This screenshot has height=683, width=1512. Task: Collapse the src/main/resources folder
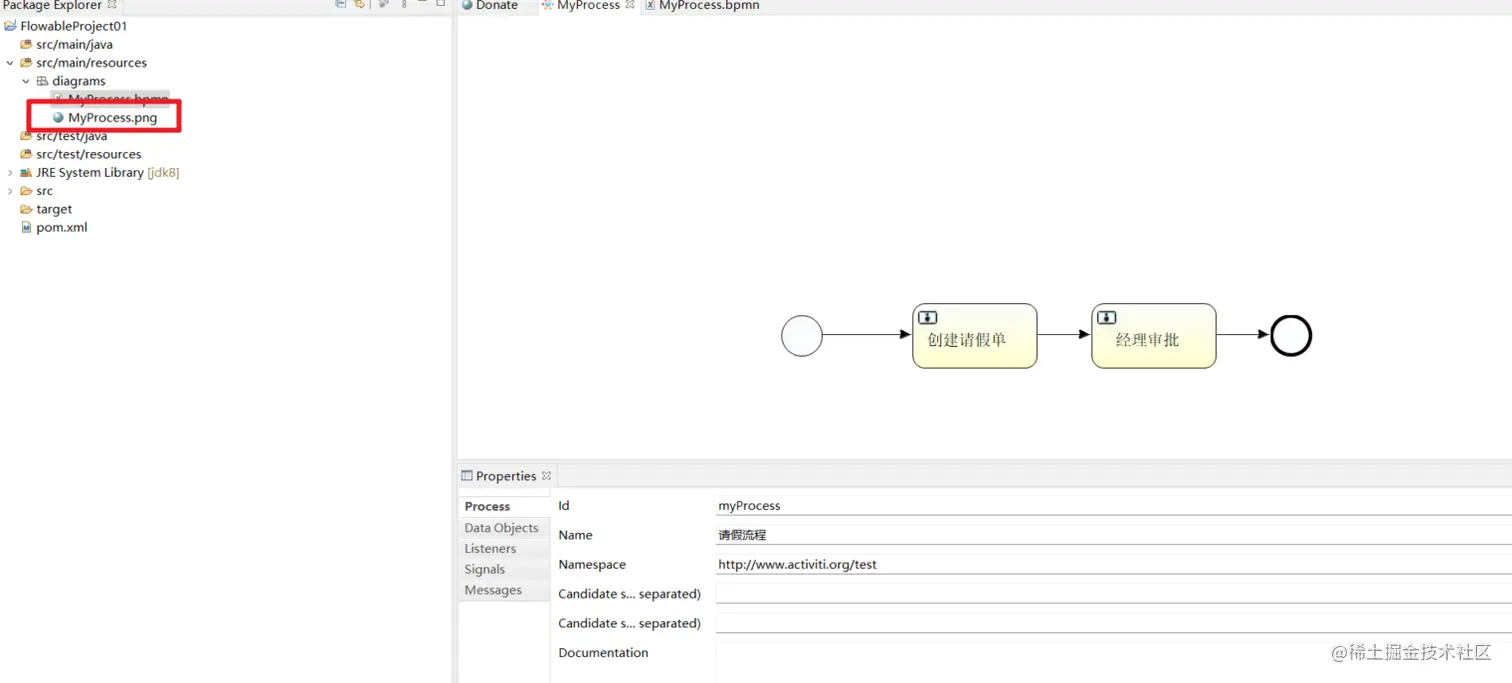click(x=10, y=63)
